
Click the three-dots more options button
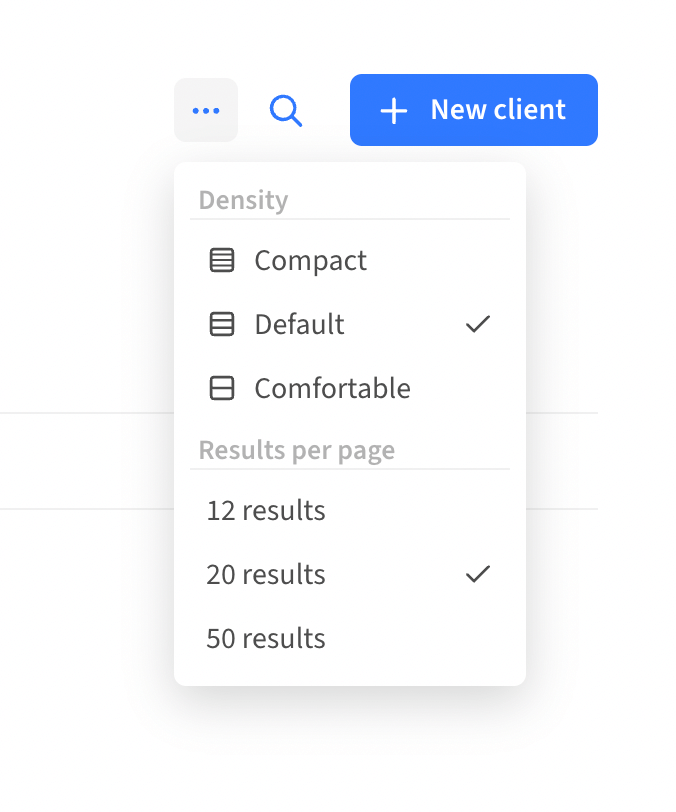[x=206, y=110]
